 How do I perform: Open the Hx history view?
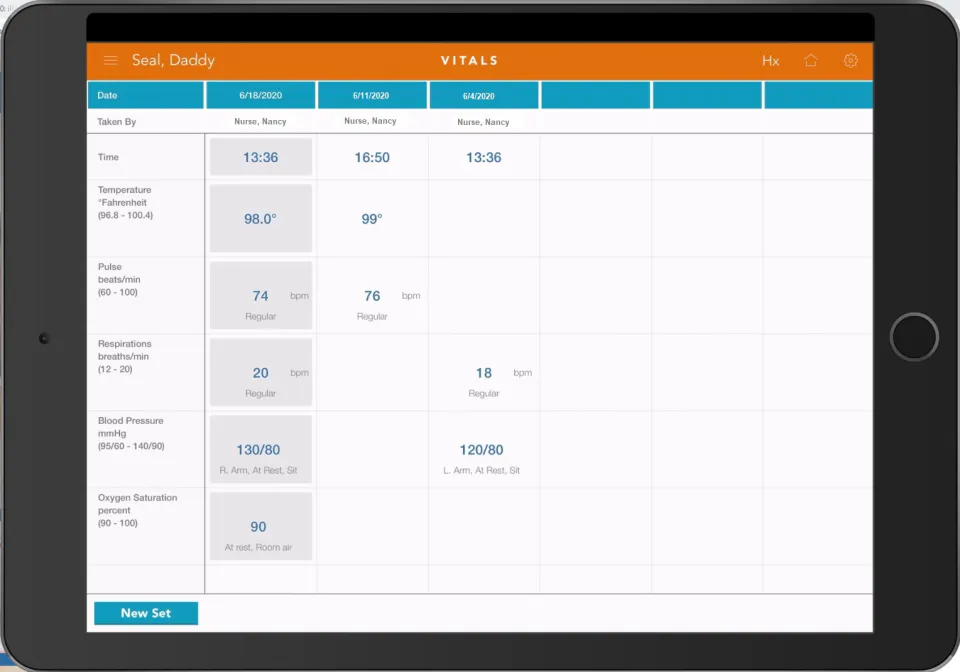coord(770,61)
